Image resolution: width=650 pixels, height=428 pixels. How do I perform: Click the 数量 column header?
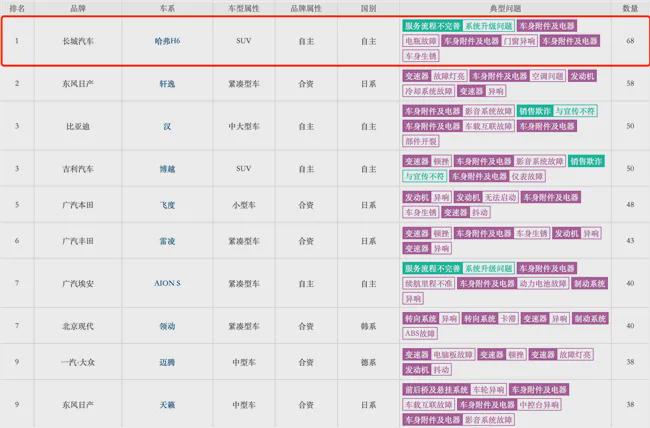click(x=630, y=8)
